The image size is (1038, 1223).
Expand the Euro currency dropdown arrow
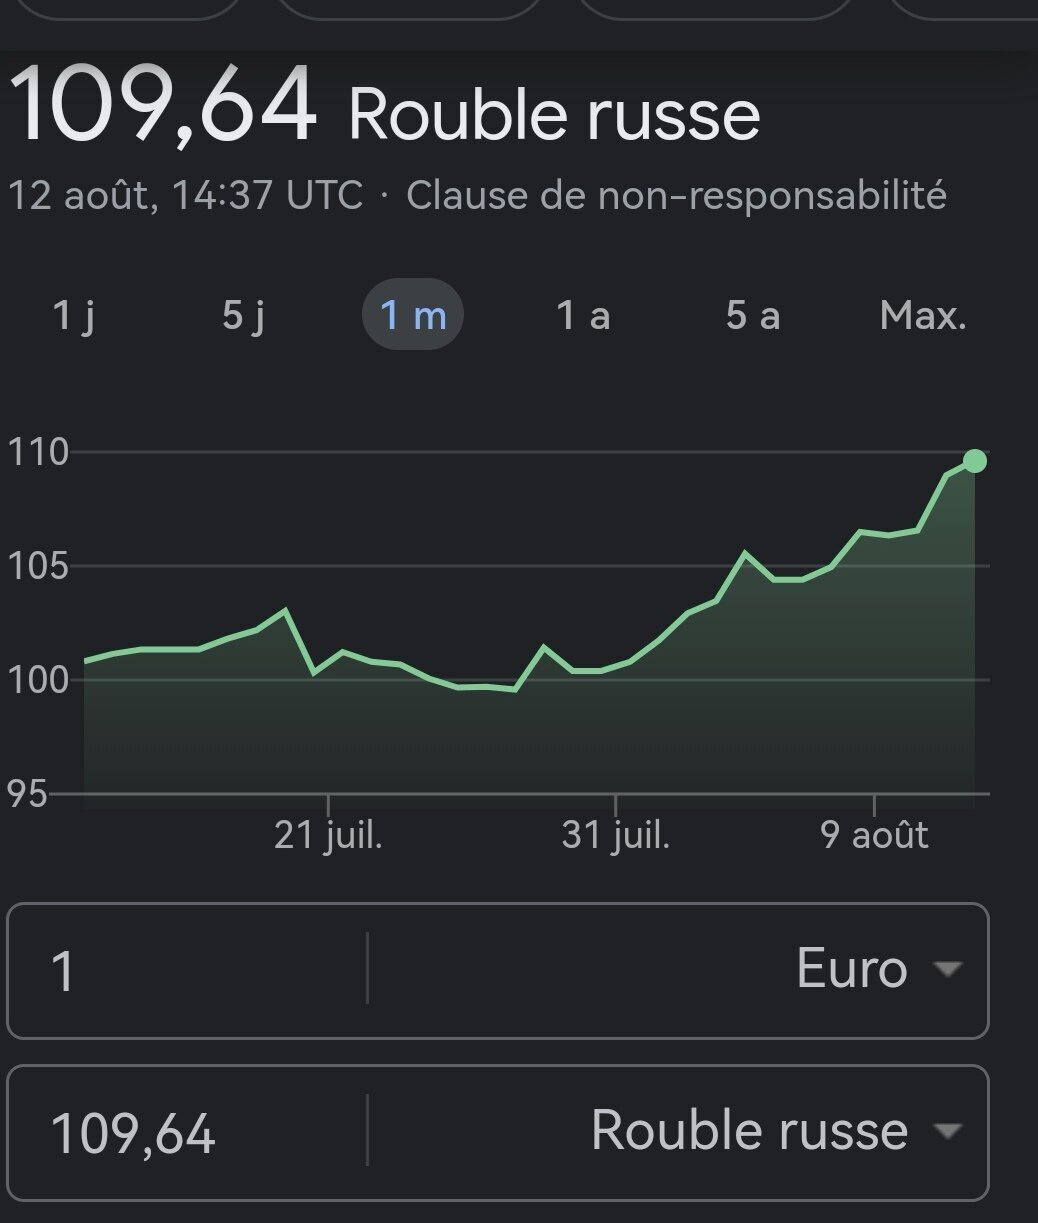coord(946,969)
